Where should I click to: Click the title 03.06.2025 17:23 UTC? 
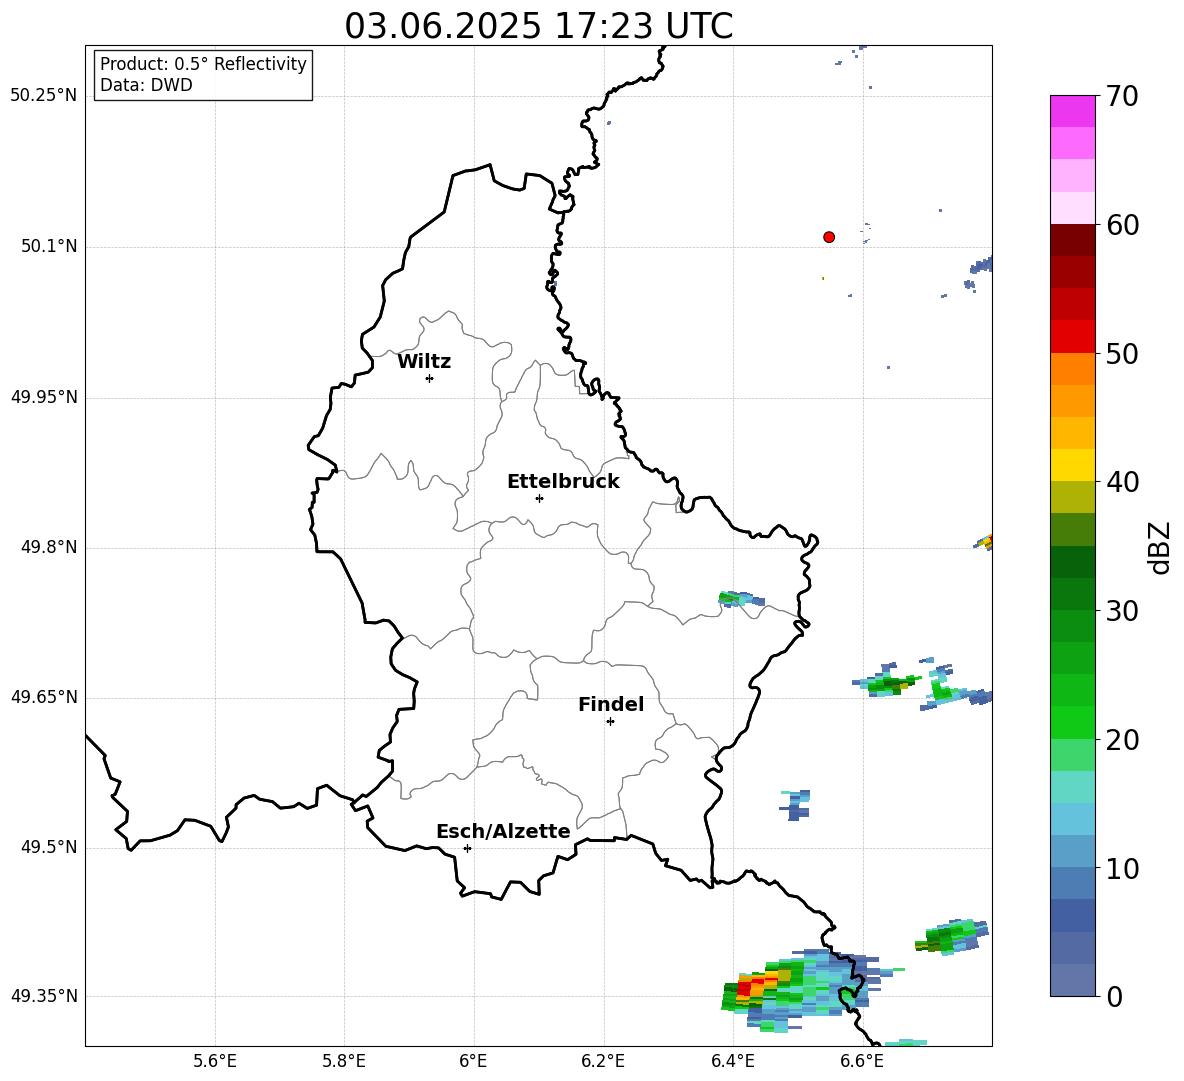click(x=538, y=26)
